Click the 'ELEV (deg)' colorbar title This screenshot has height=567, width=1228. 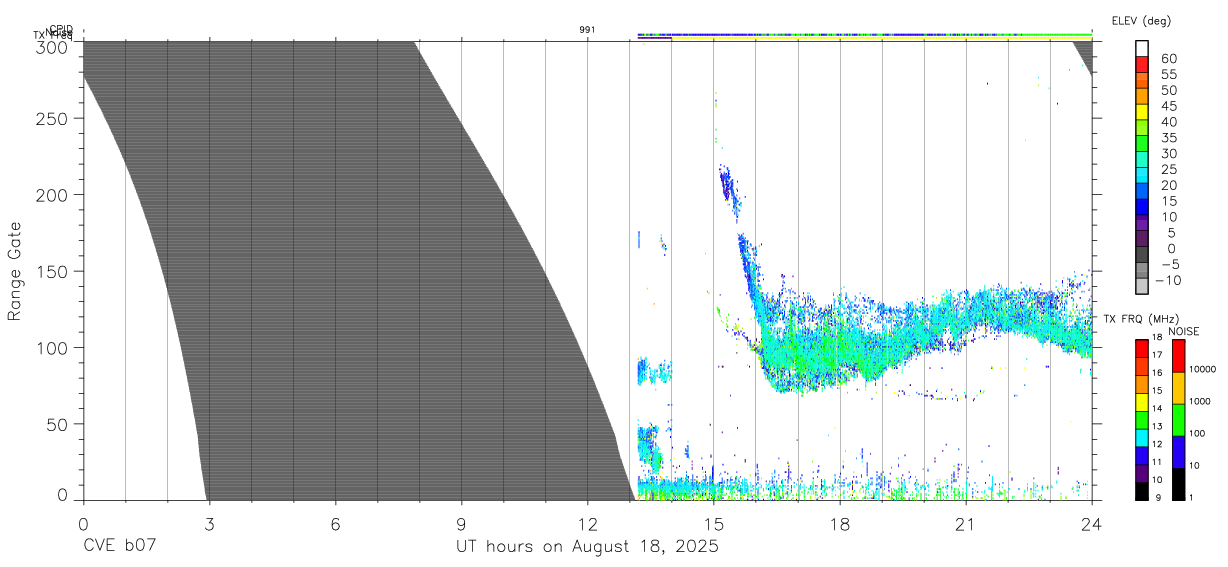[1141, 20]
